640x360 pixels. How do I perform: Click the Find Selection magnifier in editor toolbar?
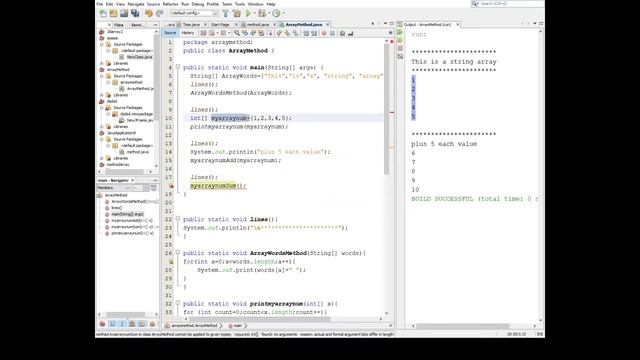[x=237, y=33]
